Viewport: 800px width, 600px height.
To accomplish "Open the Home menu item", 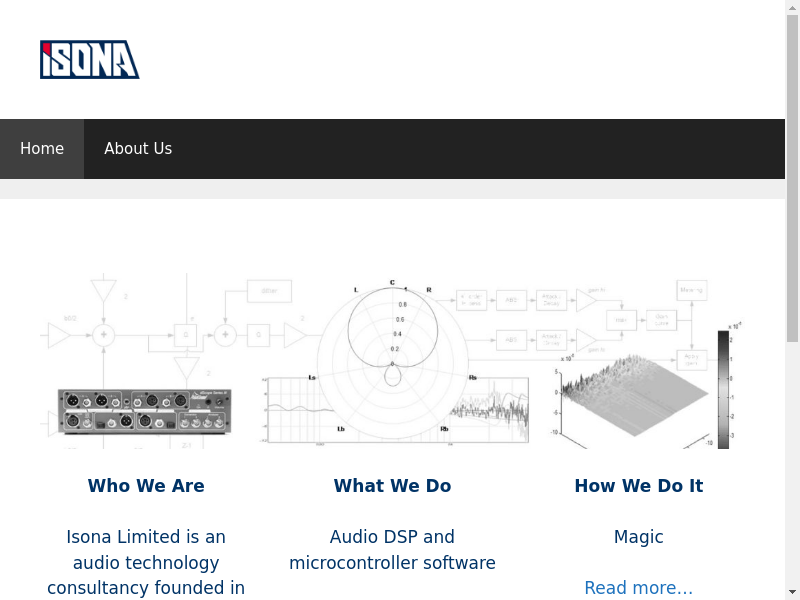I will coord(42,149).
